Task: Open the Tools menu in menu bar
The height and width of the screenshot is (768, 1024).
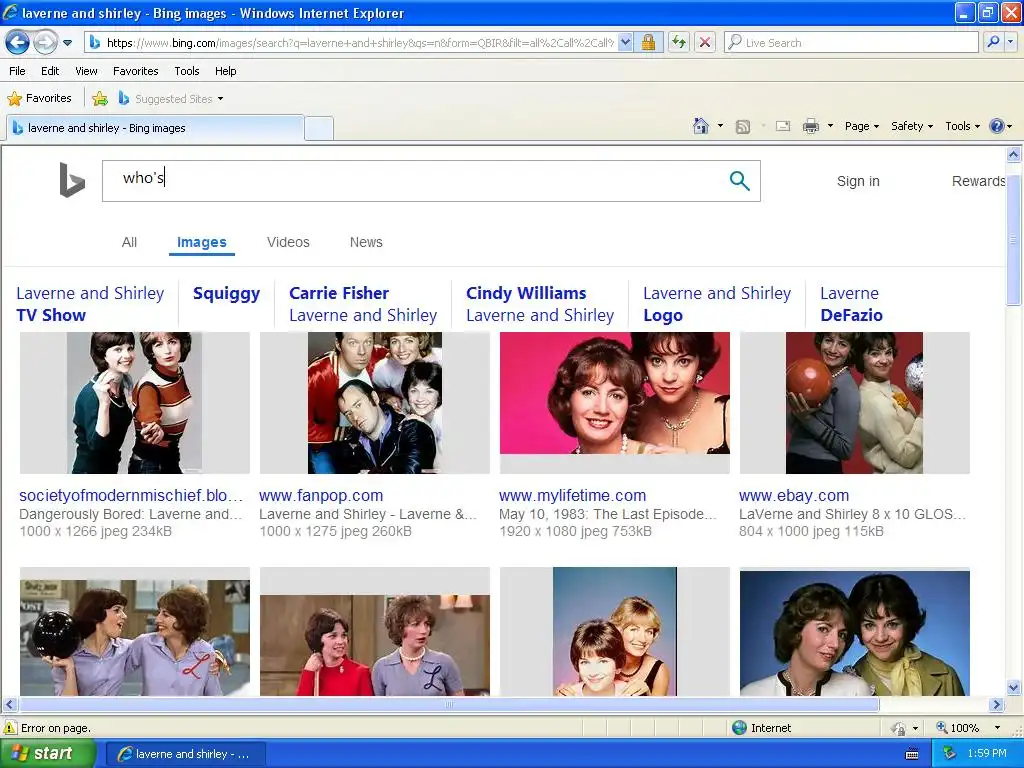Action: click(x=187, y=71)
